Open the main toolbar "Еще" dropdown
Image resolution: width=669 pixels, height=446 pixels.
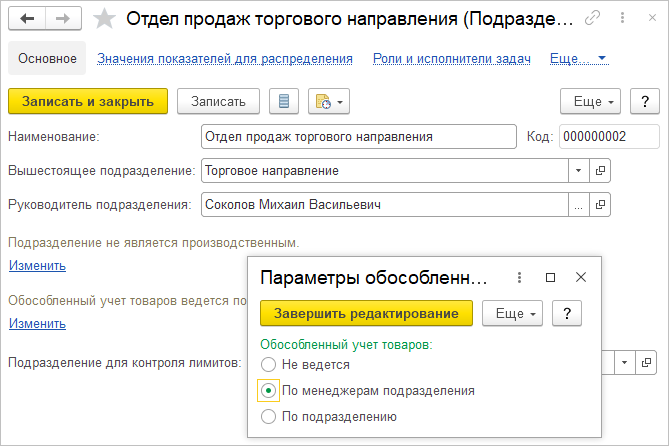(x=591, y=101)
